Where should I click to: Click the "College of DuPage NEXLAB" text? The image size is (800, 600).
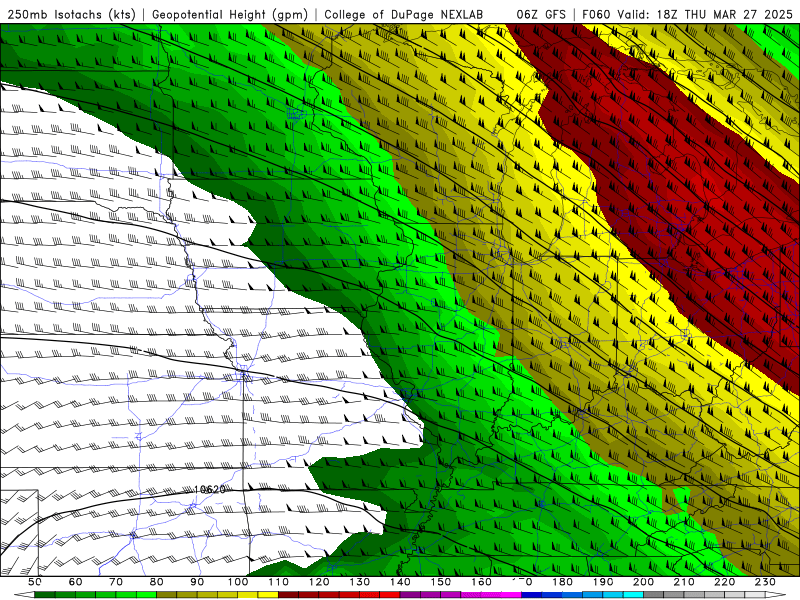tap(404, 14)
